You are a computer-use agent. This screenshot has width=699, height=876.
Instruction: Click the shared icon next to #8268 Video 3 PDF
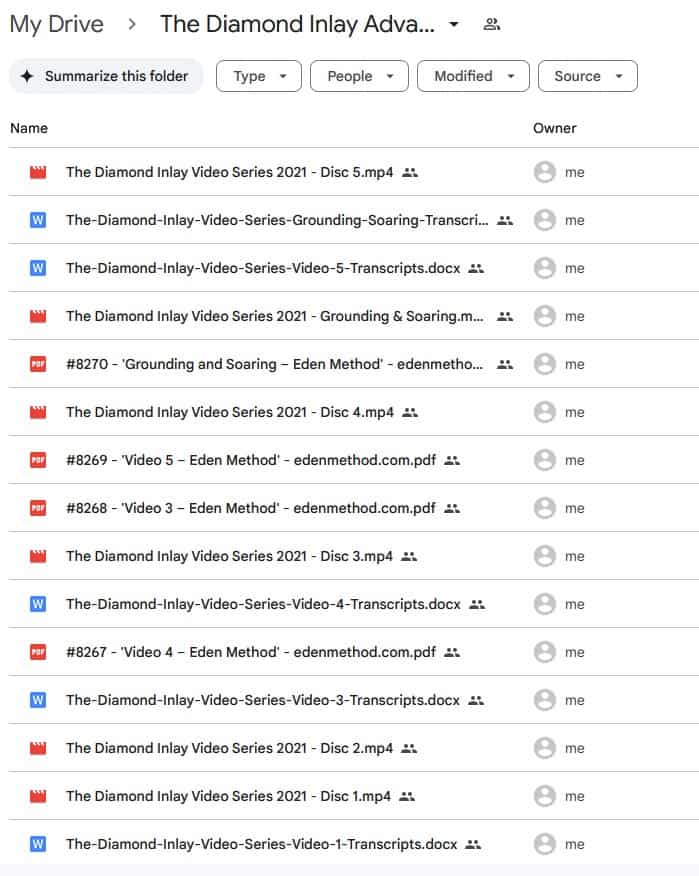click(x=452, y=508)
